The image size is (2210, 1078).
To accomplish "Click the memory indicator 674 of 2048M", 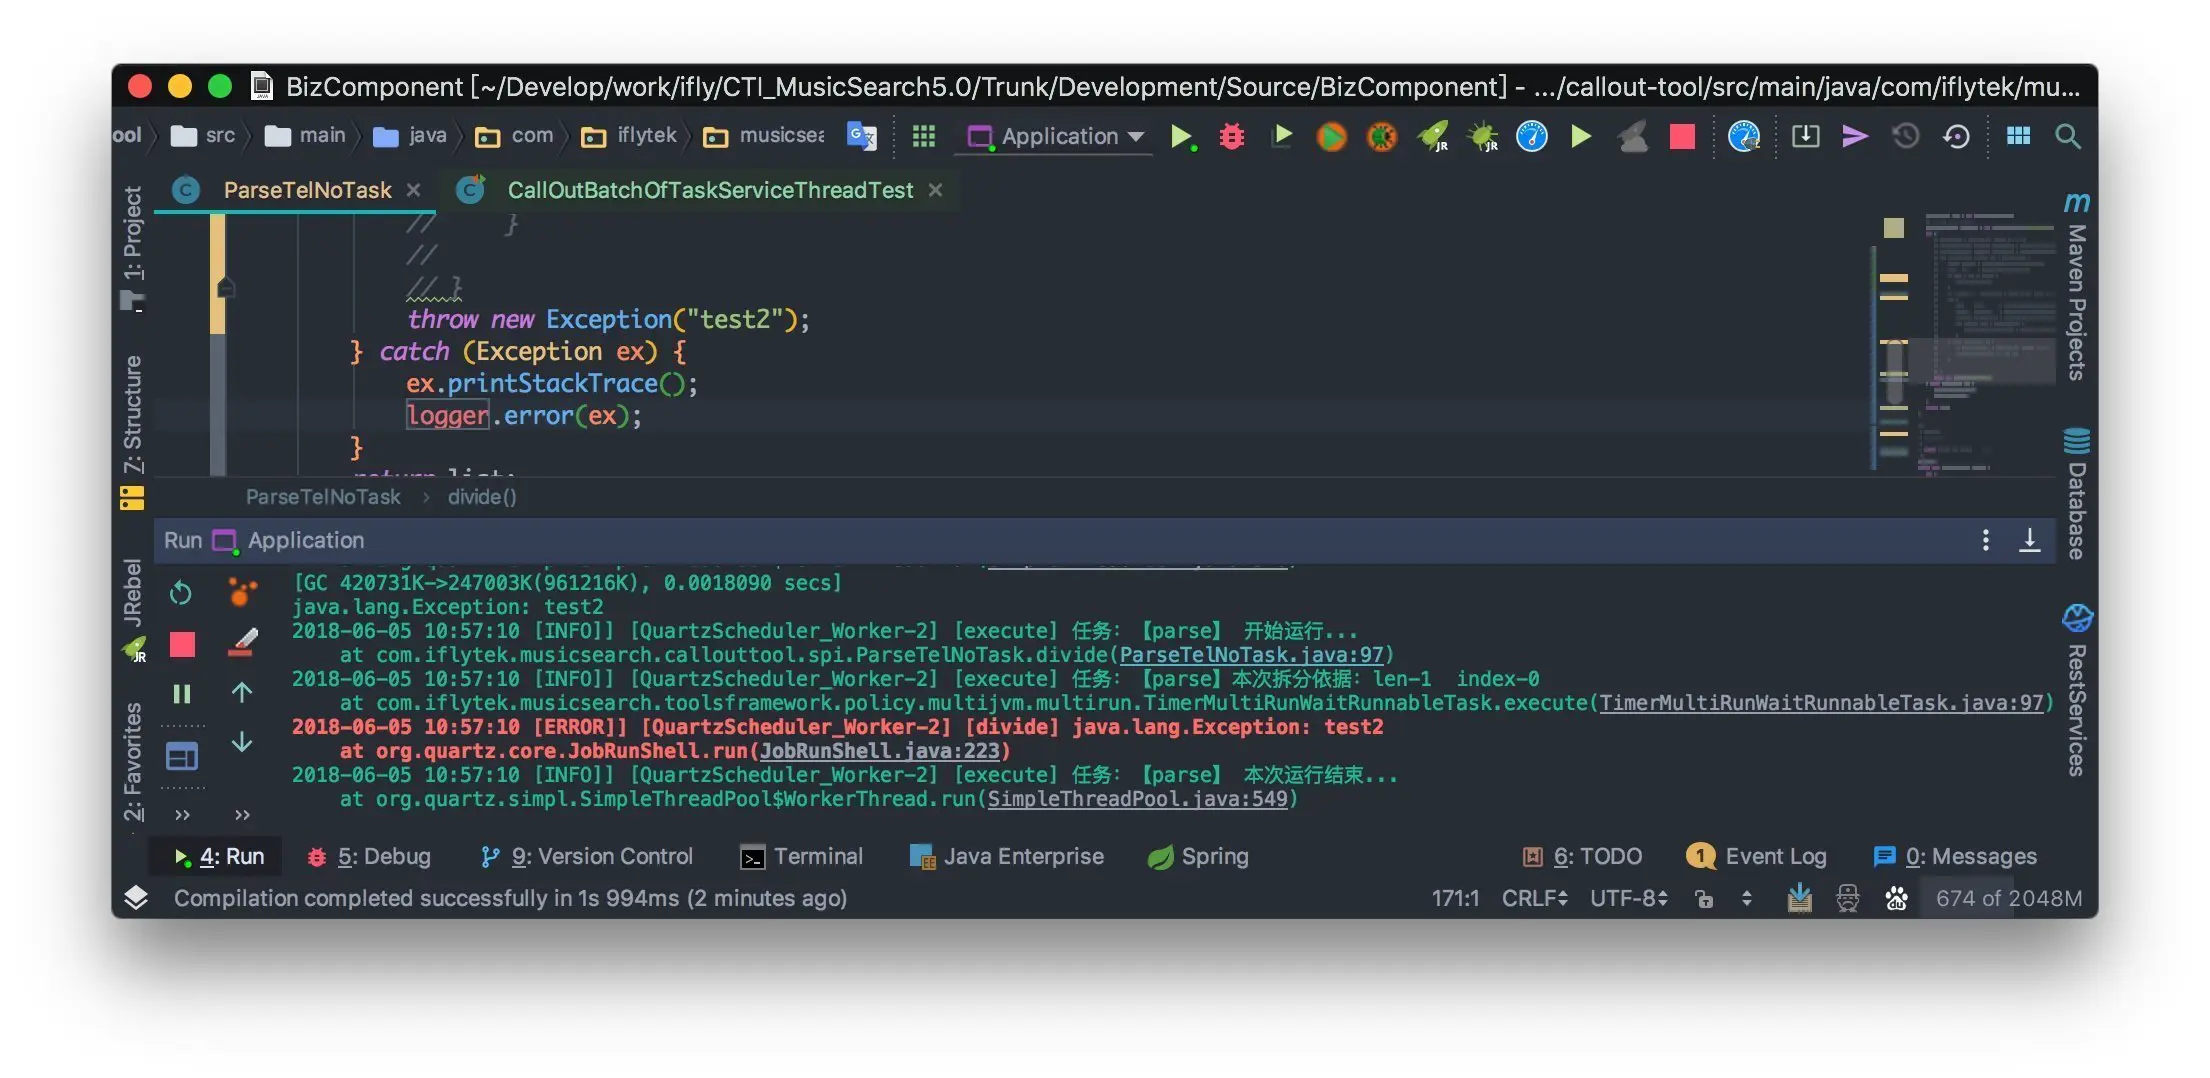I will [x=2008, y=898].
